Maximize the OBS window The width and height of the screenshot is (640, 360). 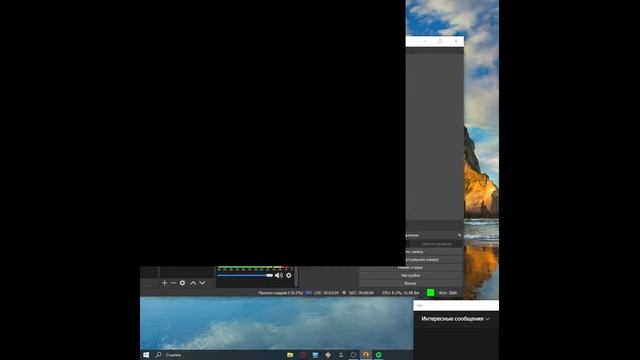[440, 41]
